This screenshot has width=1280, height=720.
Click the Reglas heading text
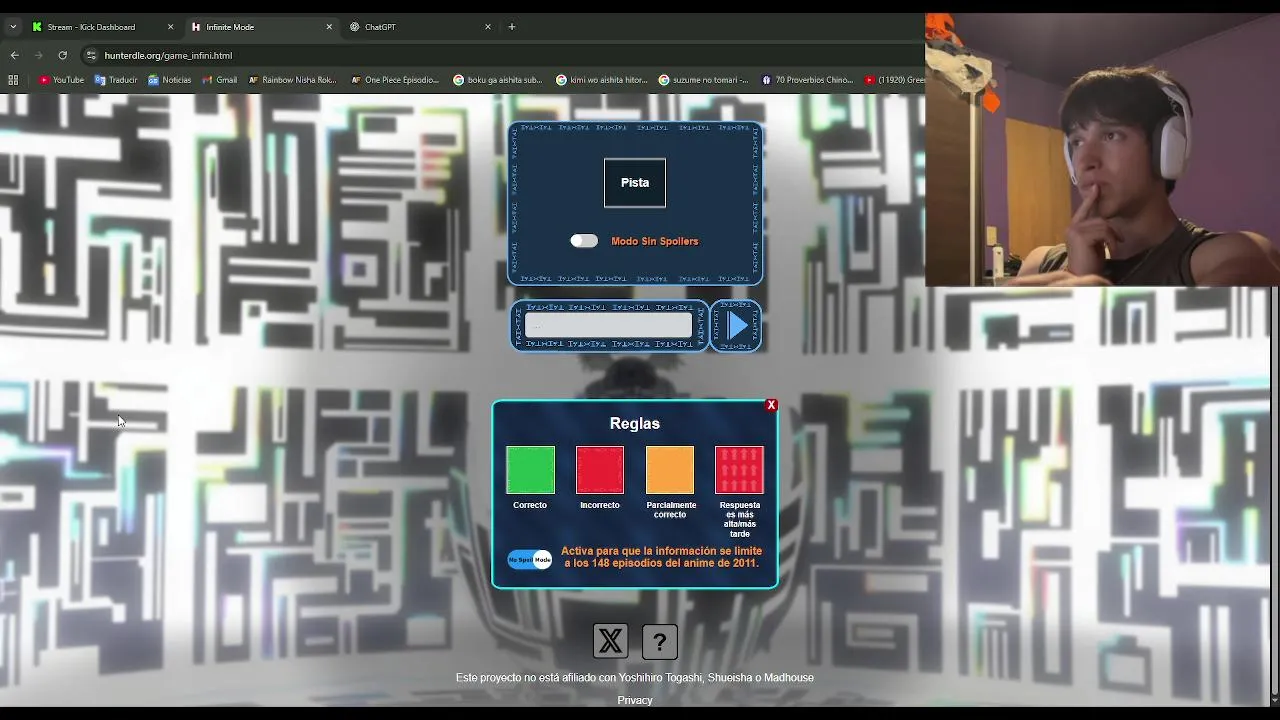click(x=635, y=423)
